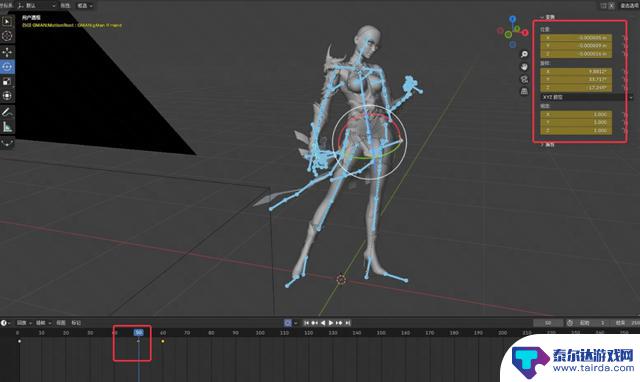640x382 pixels.
Task: Open the timeline View menu
Action: (x=61, y=323)
